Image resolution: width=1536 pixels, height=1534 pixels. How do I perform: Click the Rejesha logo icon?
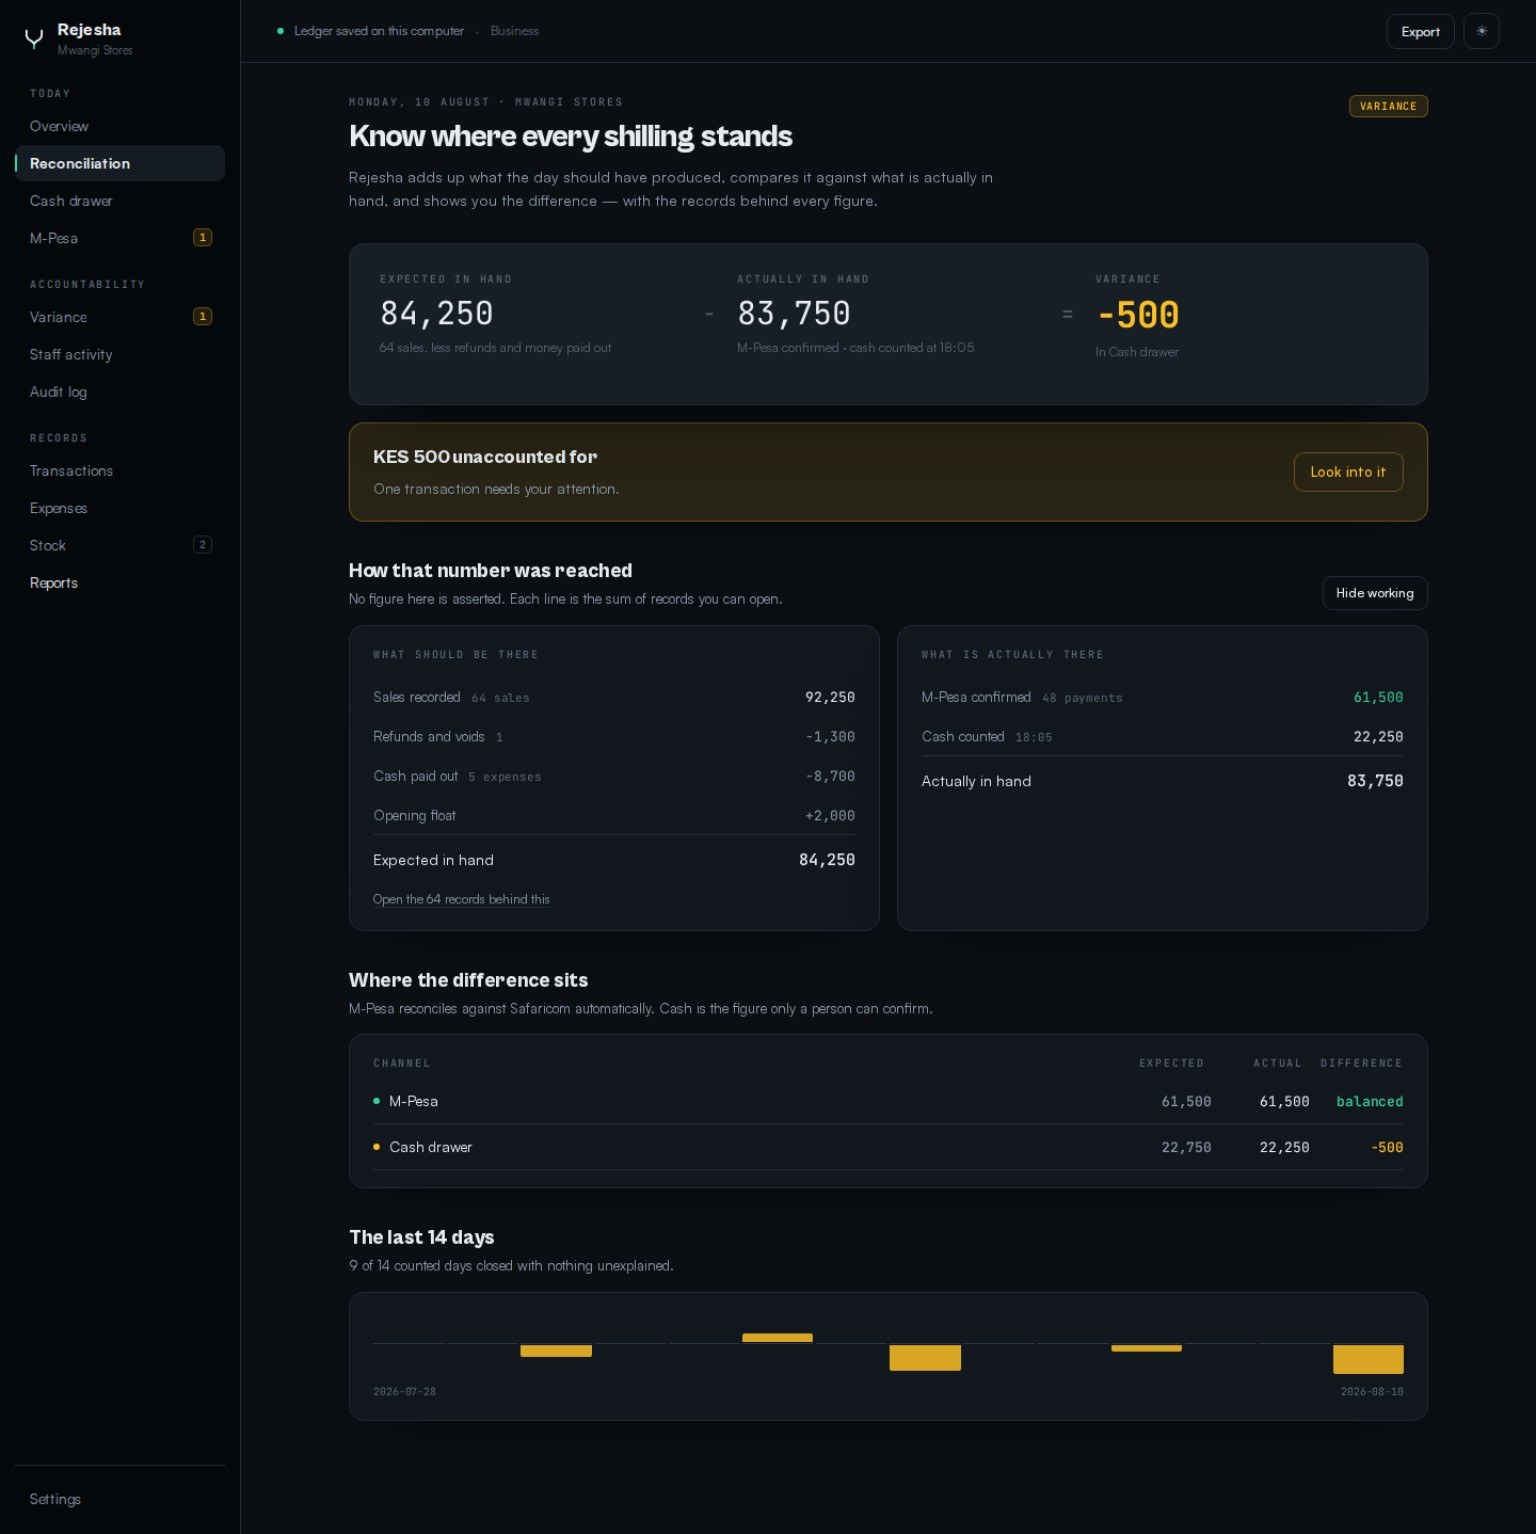(34, 39)
